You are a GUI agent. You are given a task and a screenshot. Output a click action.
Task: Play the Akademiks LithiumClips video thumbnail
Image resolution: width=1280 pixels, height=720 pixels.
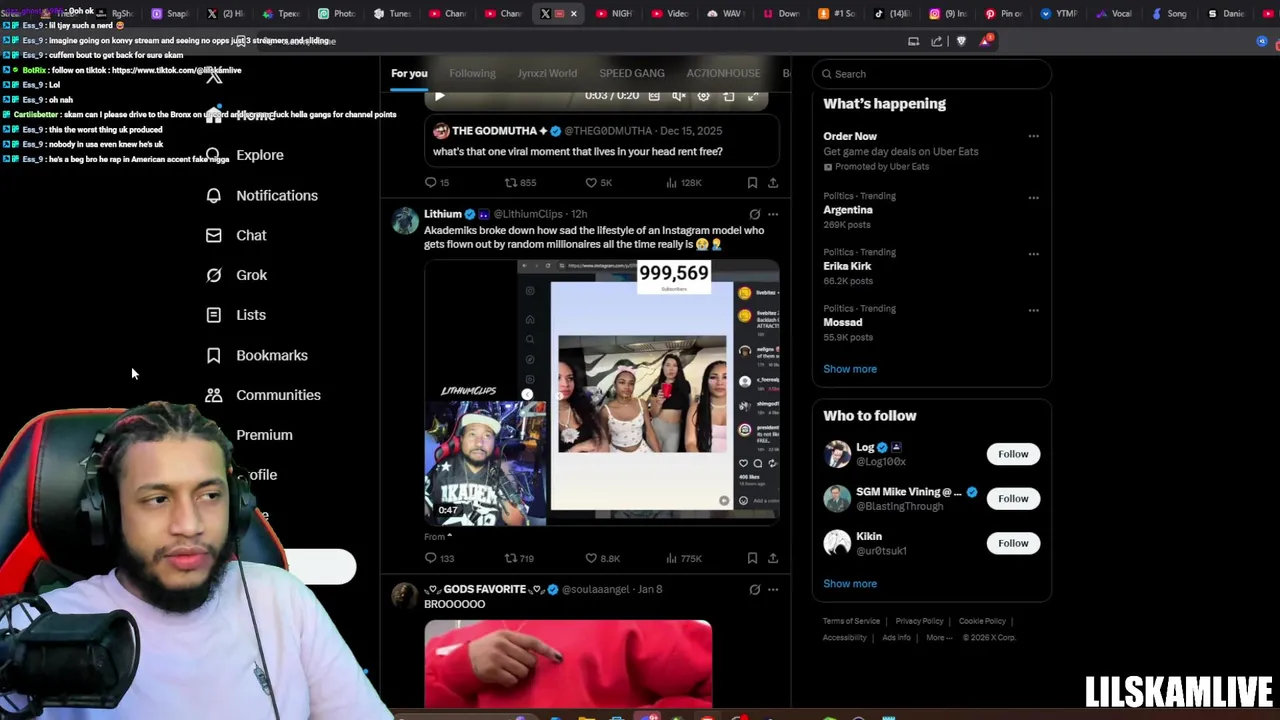[602, 392]
